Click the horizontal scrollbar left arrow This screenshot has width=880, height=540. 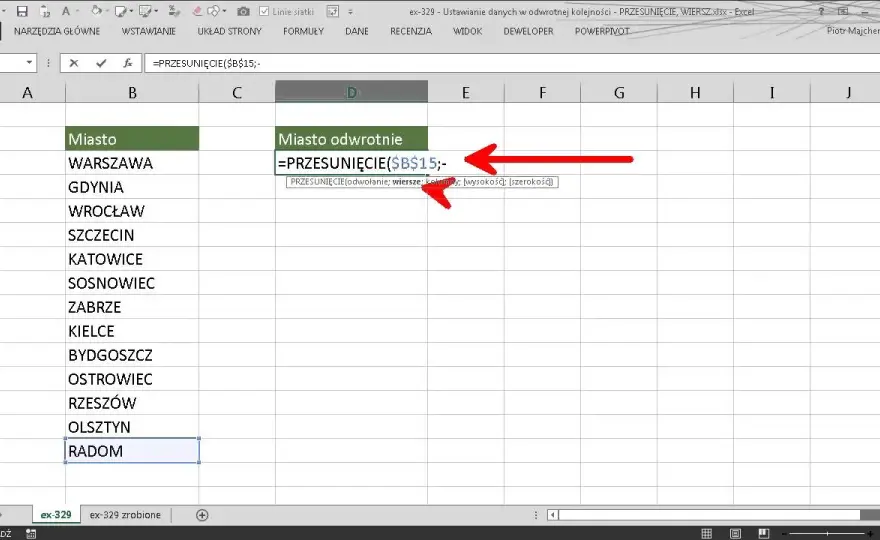(553, 515)
